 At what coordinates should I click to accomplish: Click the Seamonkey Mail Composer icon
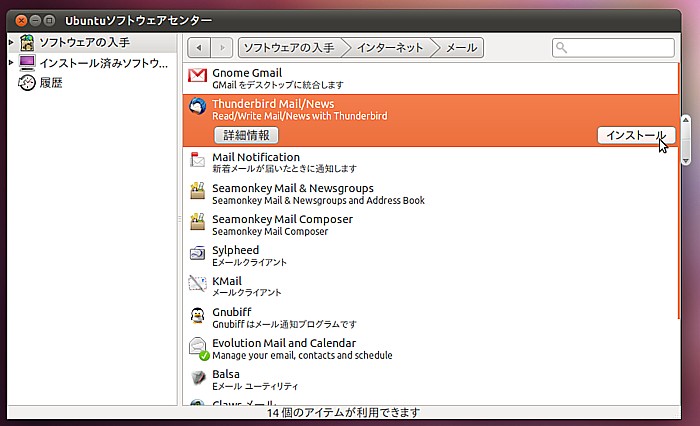[x=197, y=221]
